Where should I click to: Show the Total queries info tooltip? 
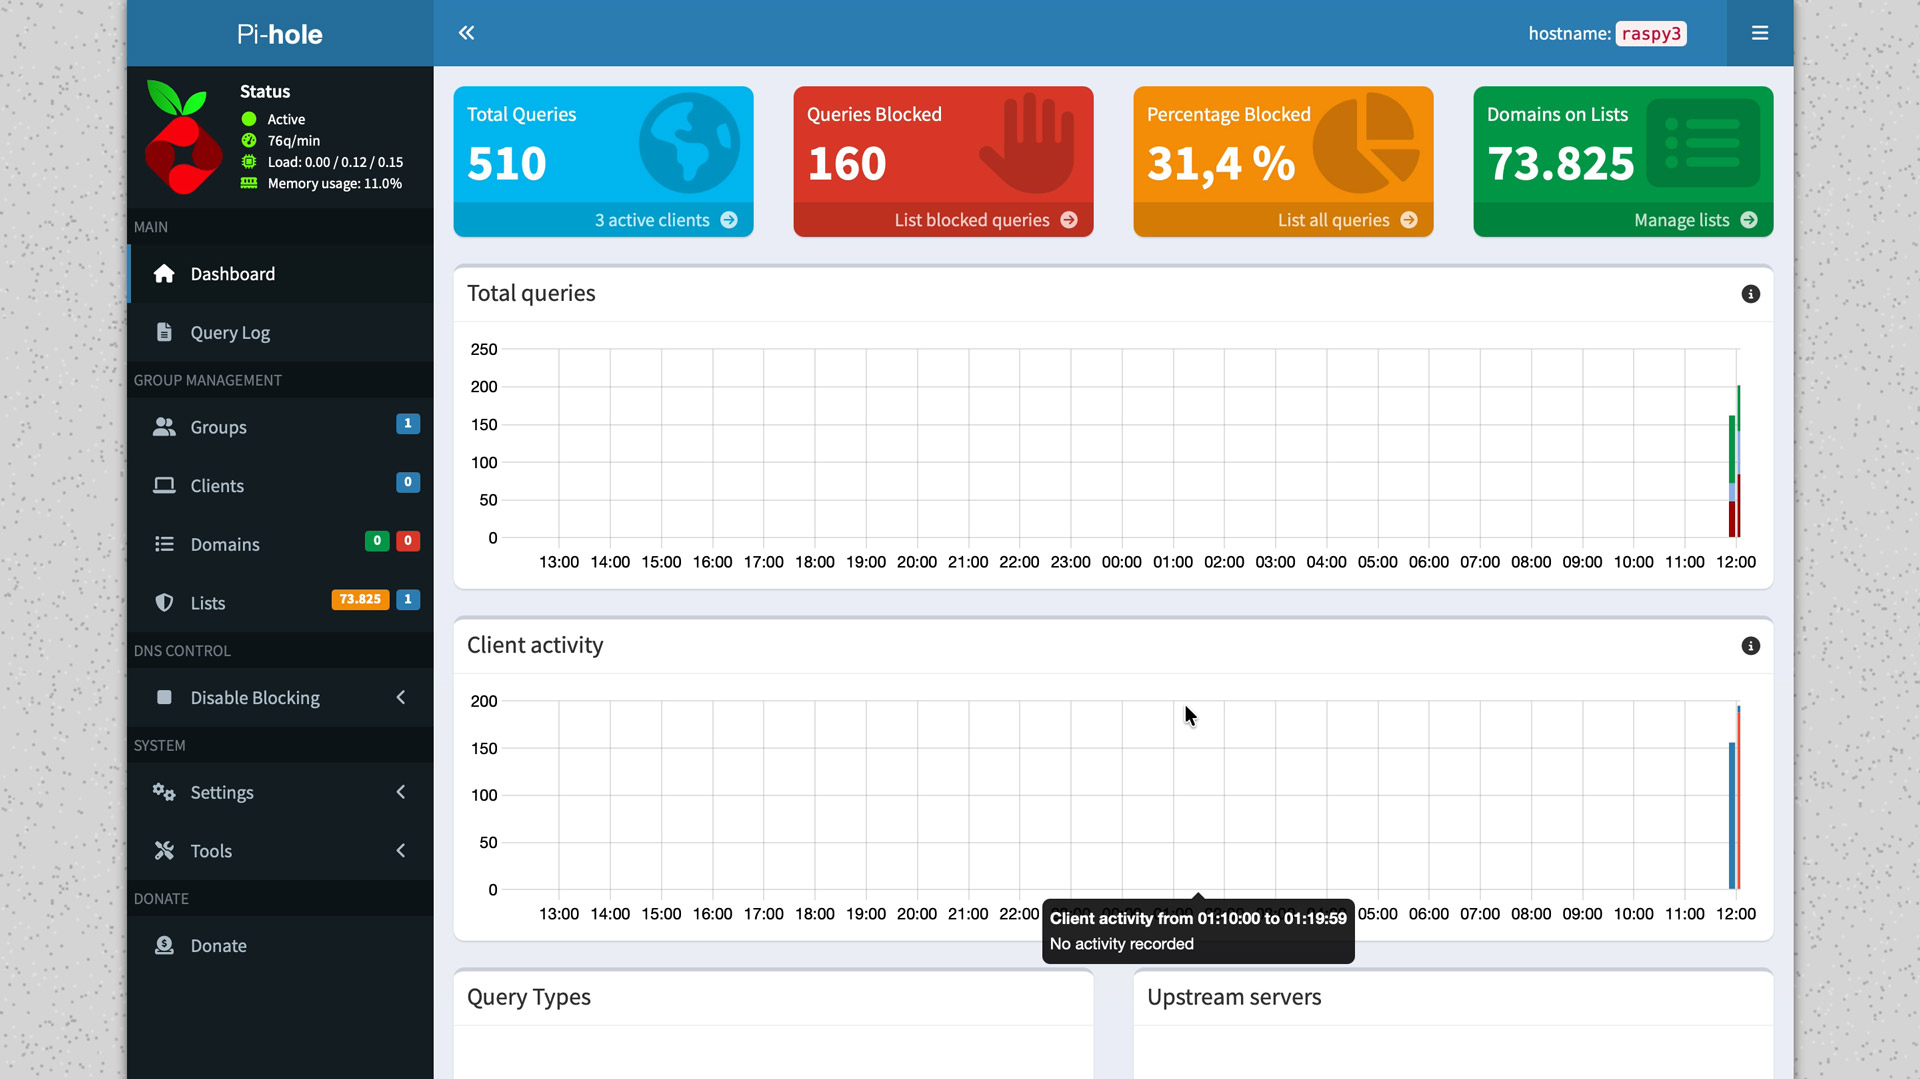[x=1750, y=294]
